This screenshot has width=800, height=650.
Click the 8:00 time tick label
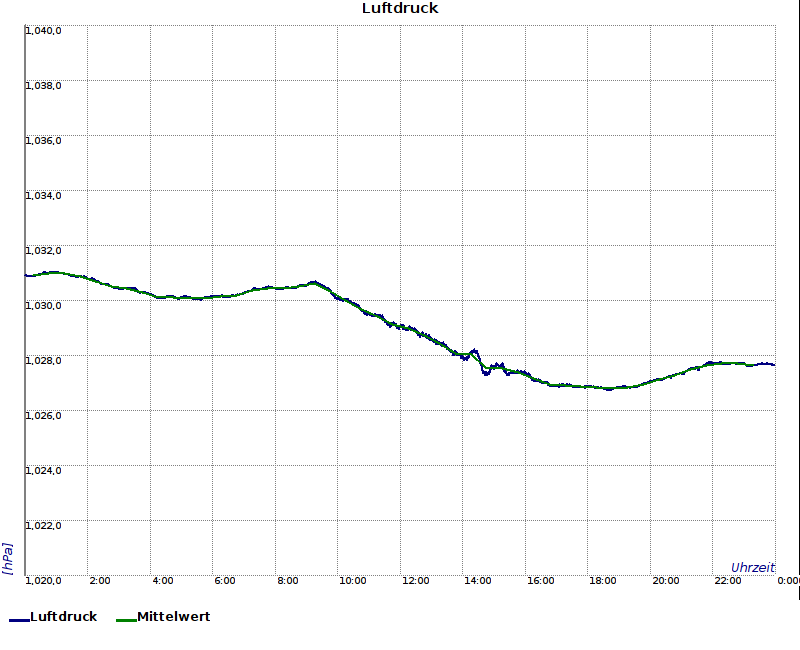point(288,581)
